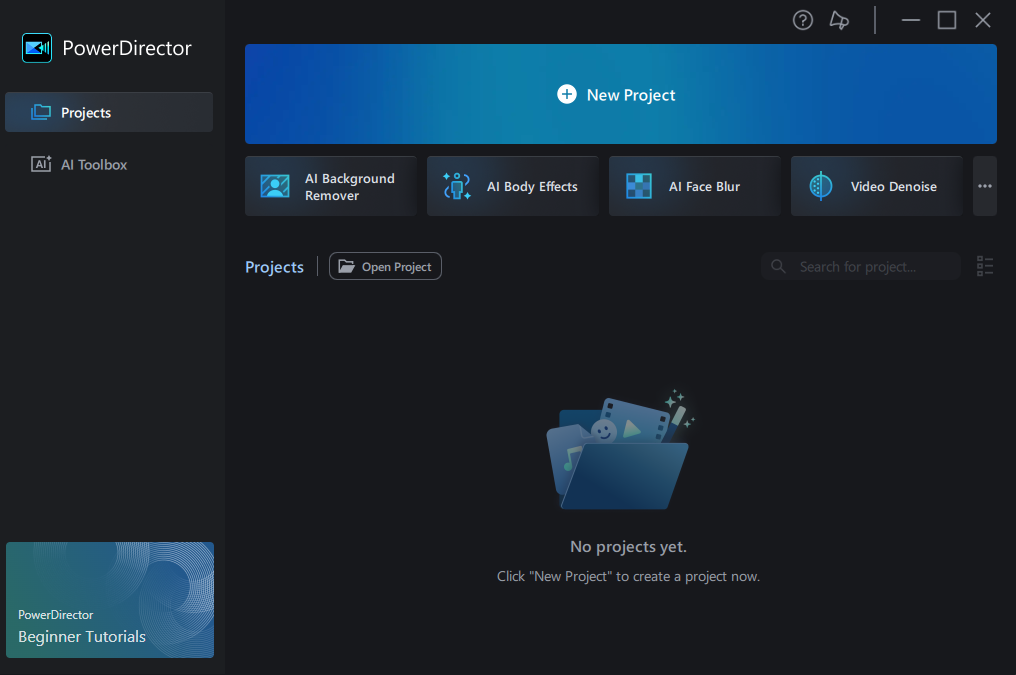The image size is (1016, 675).
Task: Close the PowerDirector window
Action: click(983, 21)
